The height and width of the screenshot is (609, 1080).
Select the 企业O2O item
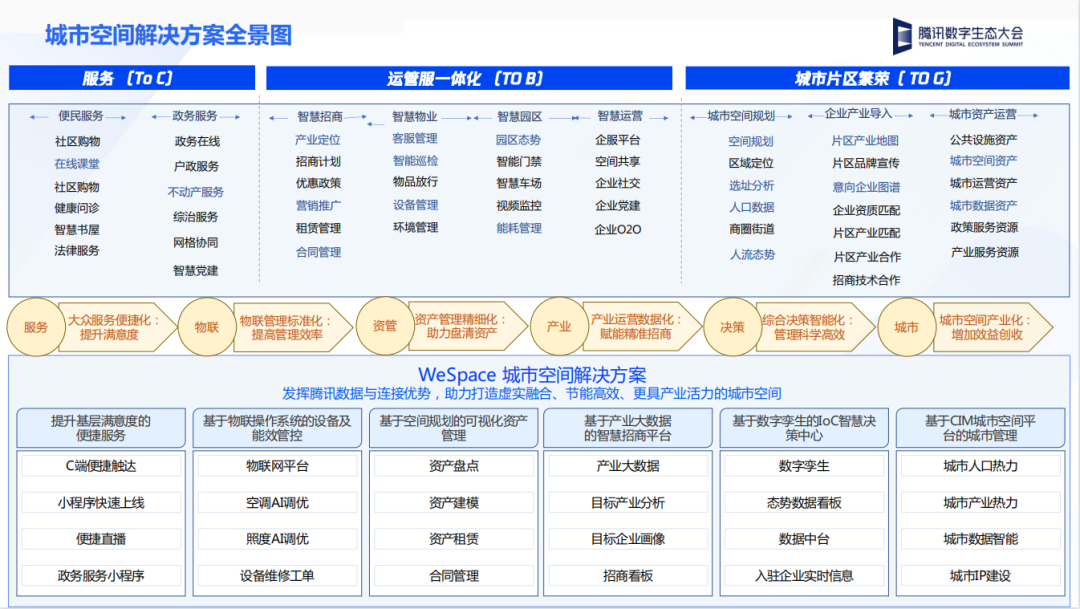(x=618, y=229)
